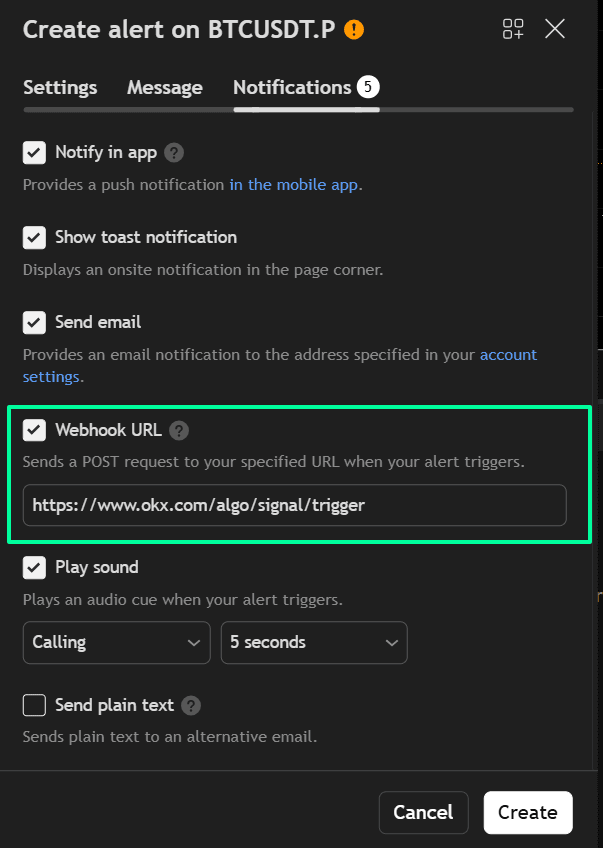Uncheck the Webhook URL checkbox

point(35,431)
